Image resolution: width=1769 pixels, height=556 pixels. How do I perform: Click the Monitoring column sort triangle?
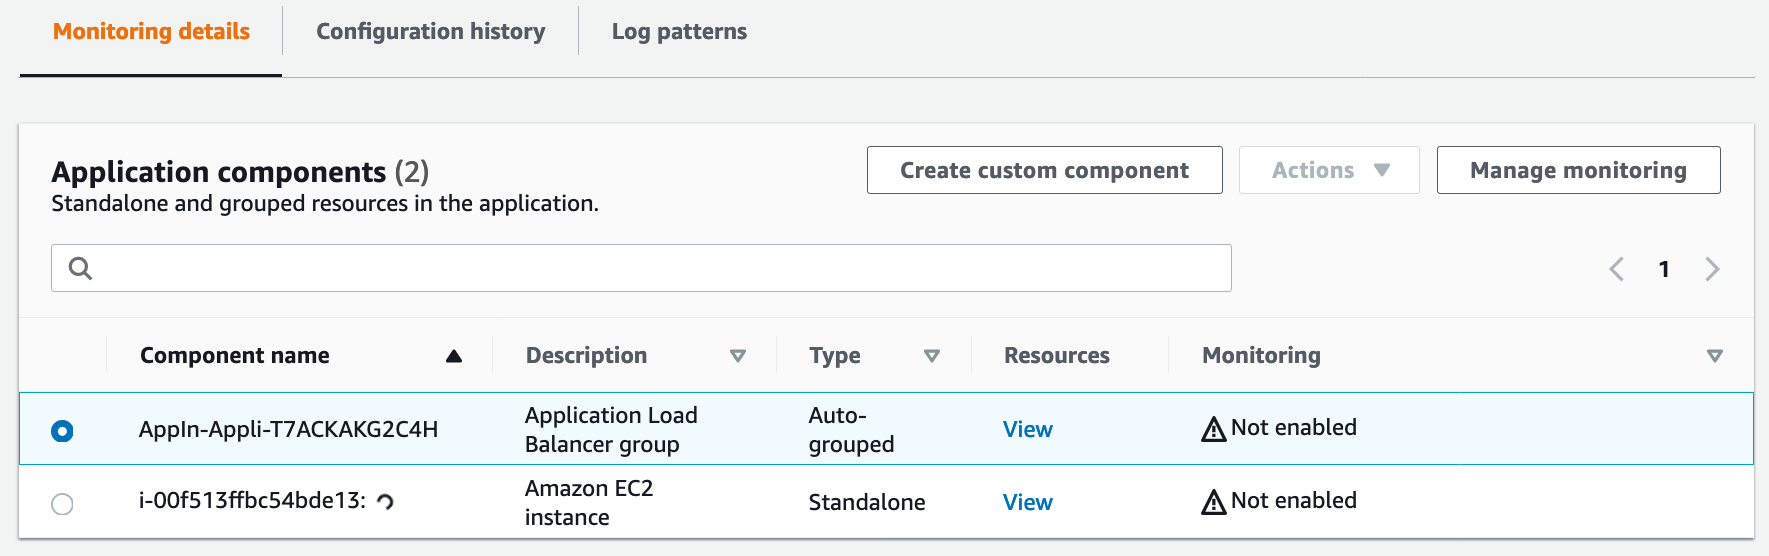tap(1714, 356)
